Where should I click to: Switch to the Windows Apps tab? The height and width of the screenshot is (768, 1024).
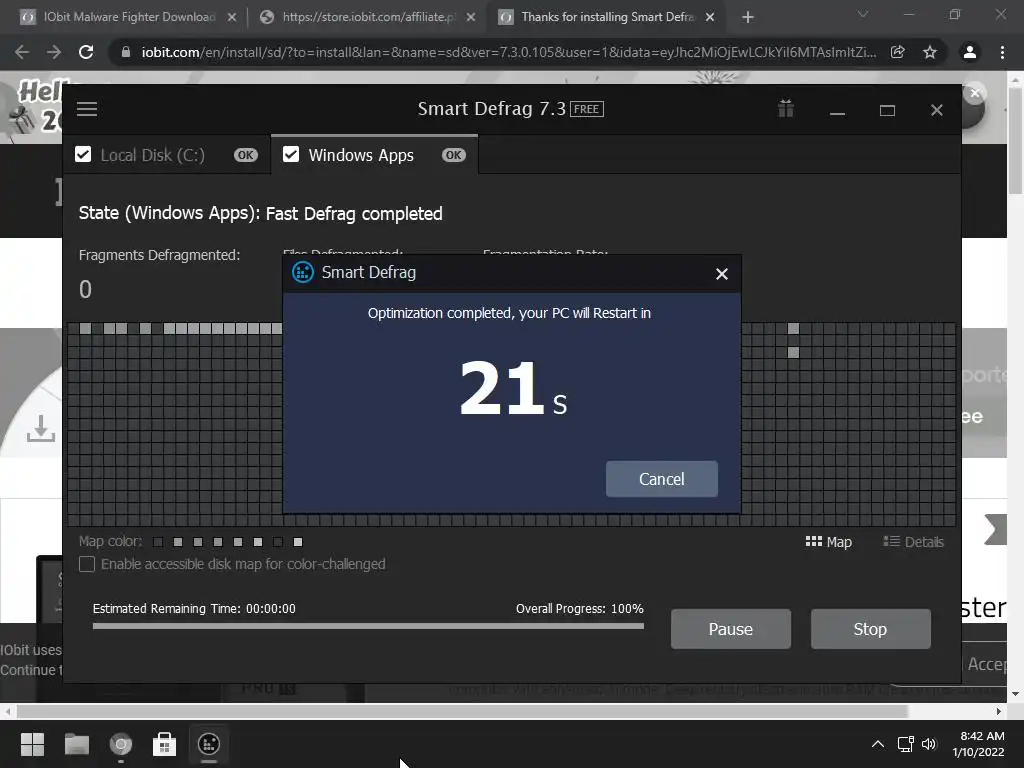tap(374, 155)
